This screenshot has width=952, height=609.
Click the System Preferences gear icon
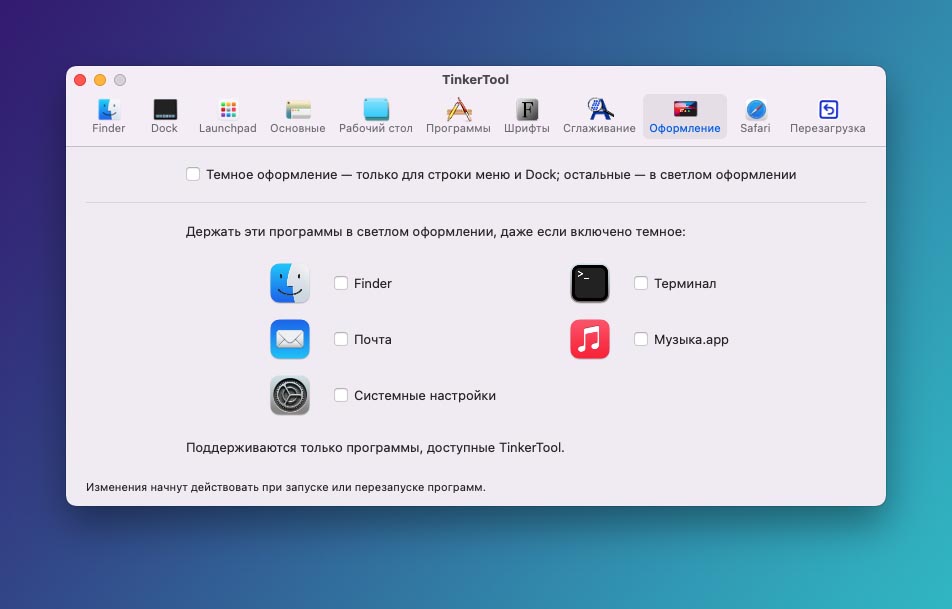[x=290, y=395]
